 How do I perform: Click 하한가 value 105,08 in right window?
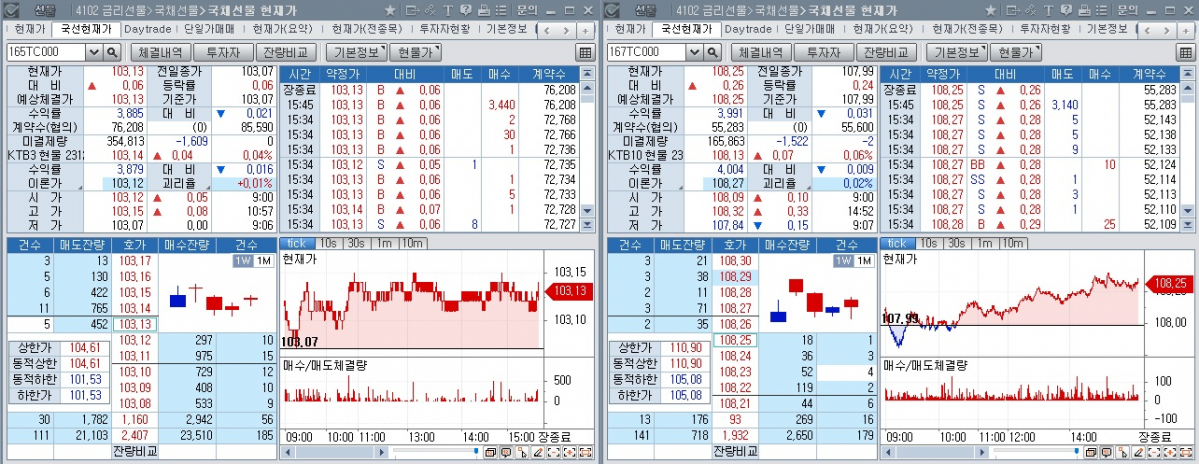[x=684, y=395]
